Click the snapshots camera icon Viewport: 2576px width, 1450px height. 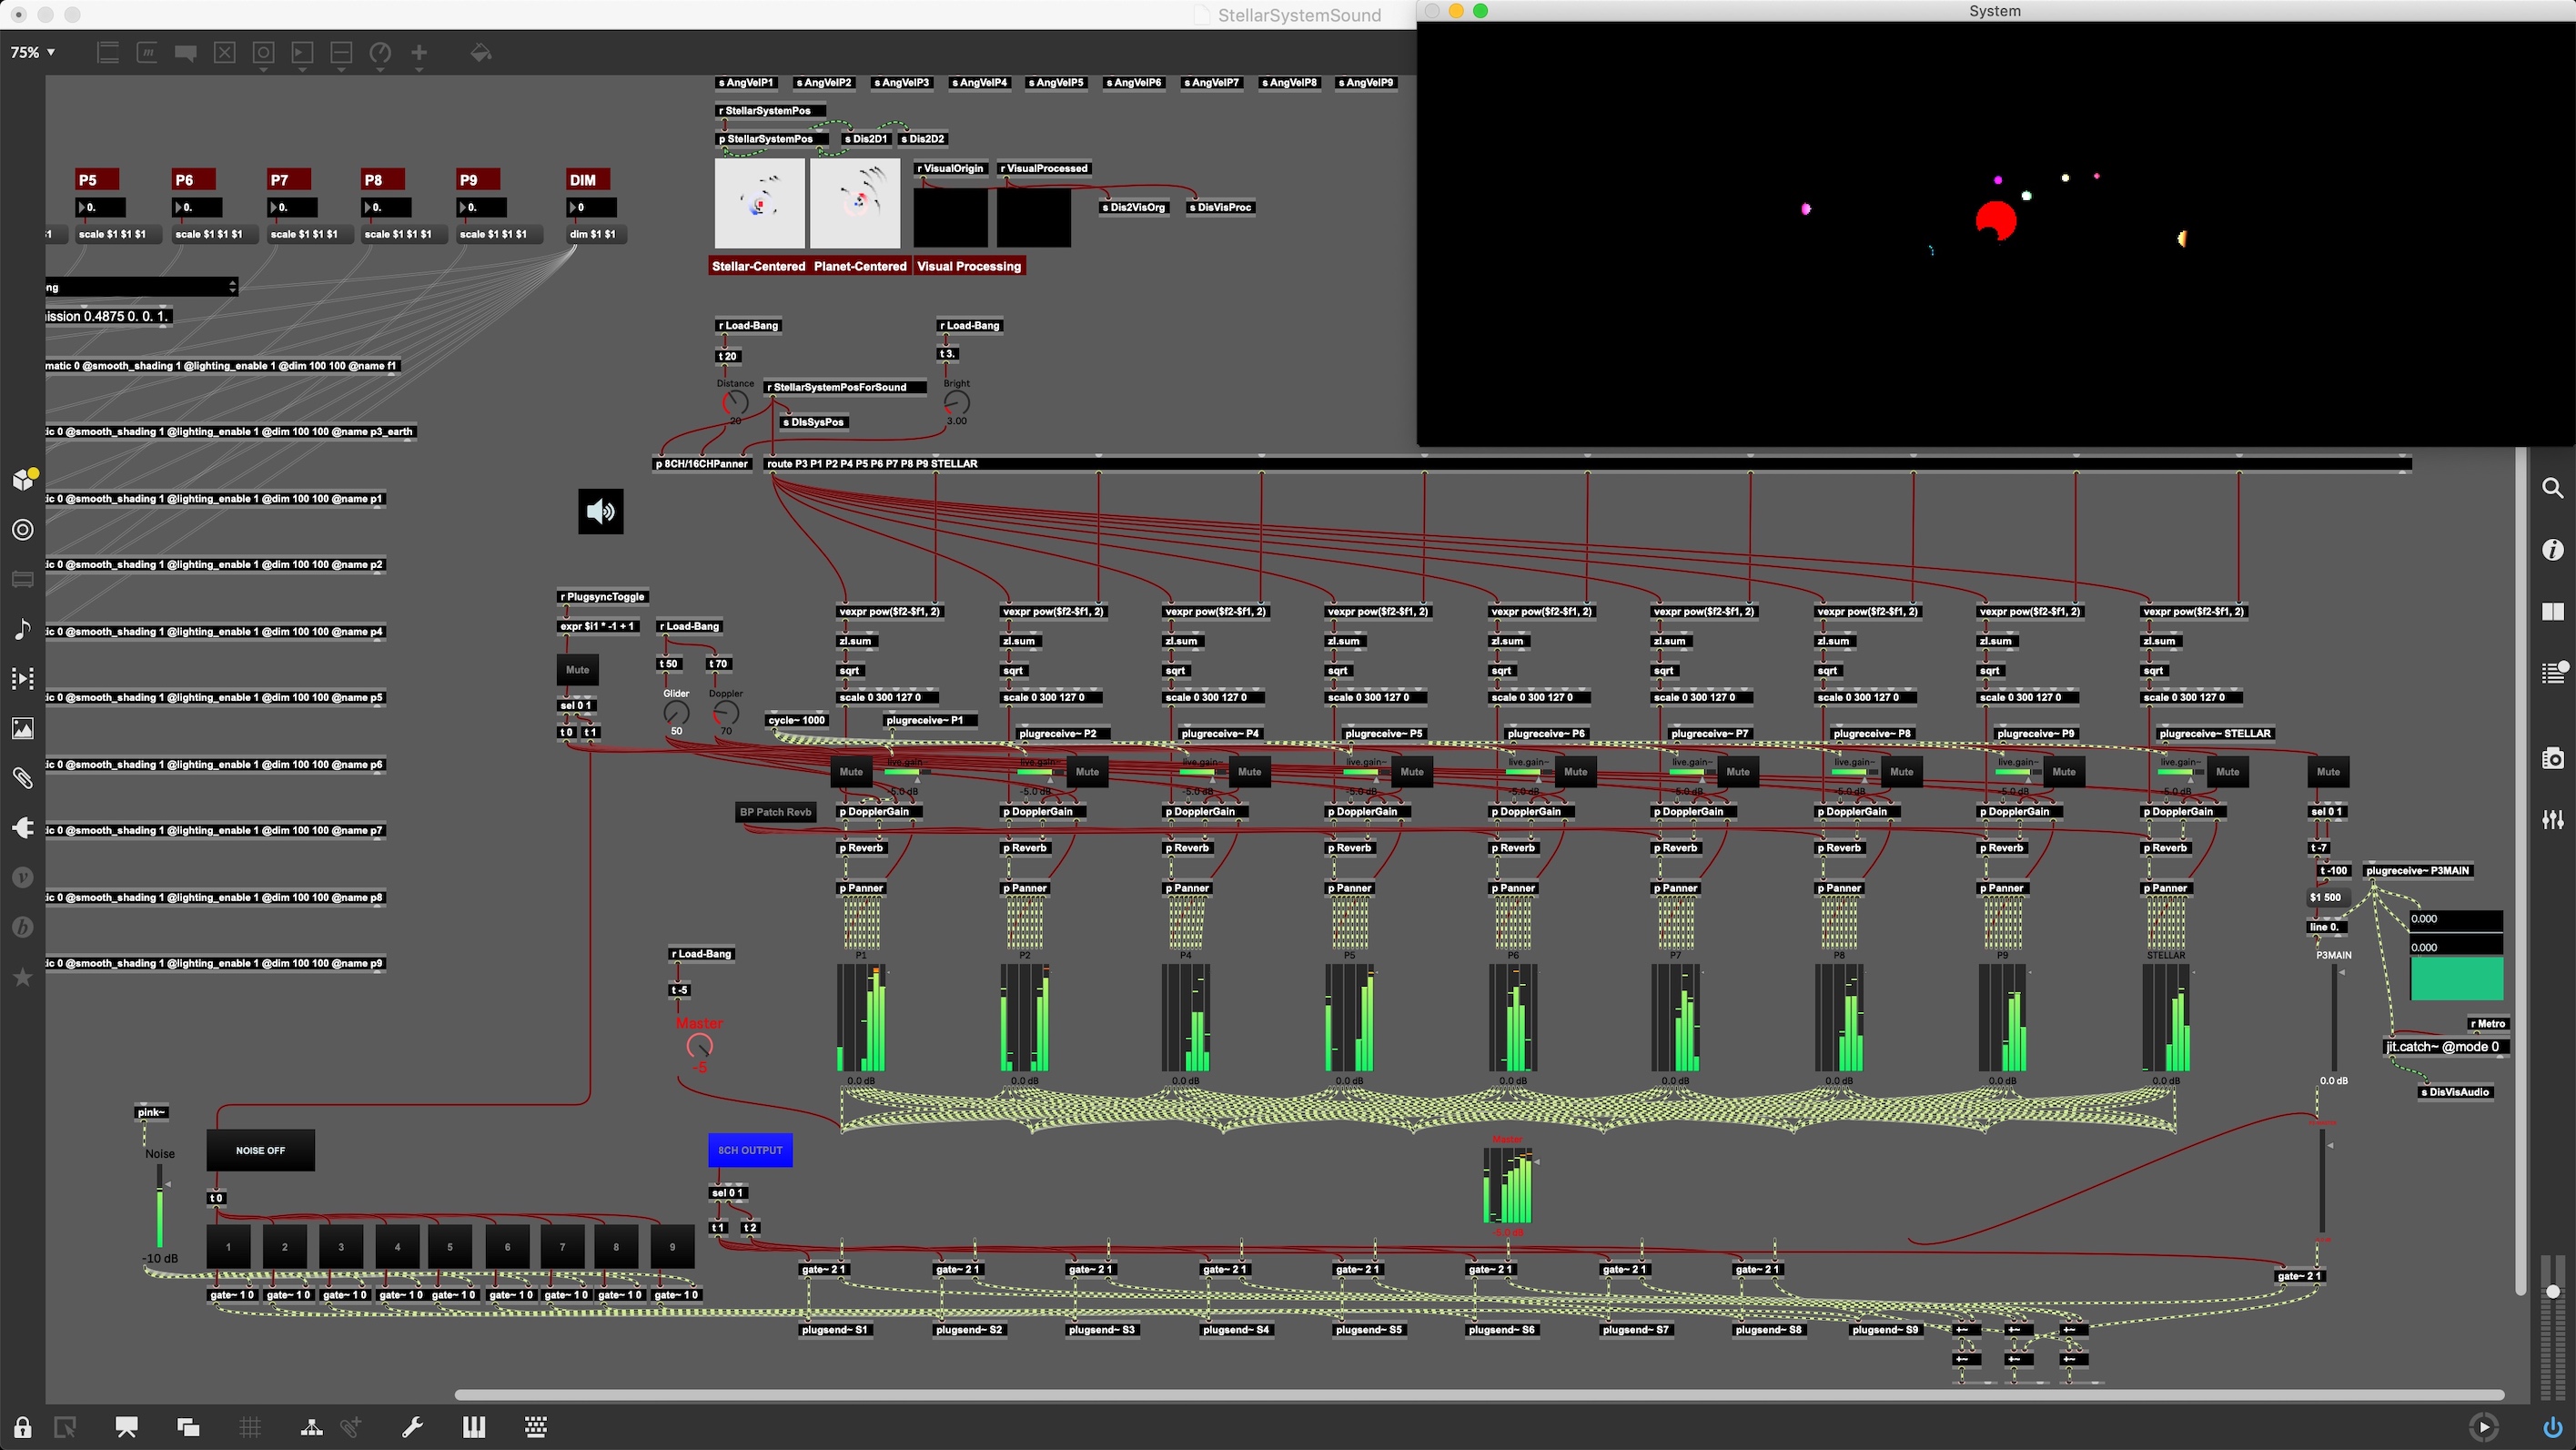click(x=2552, y=759)
